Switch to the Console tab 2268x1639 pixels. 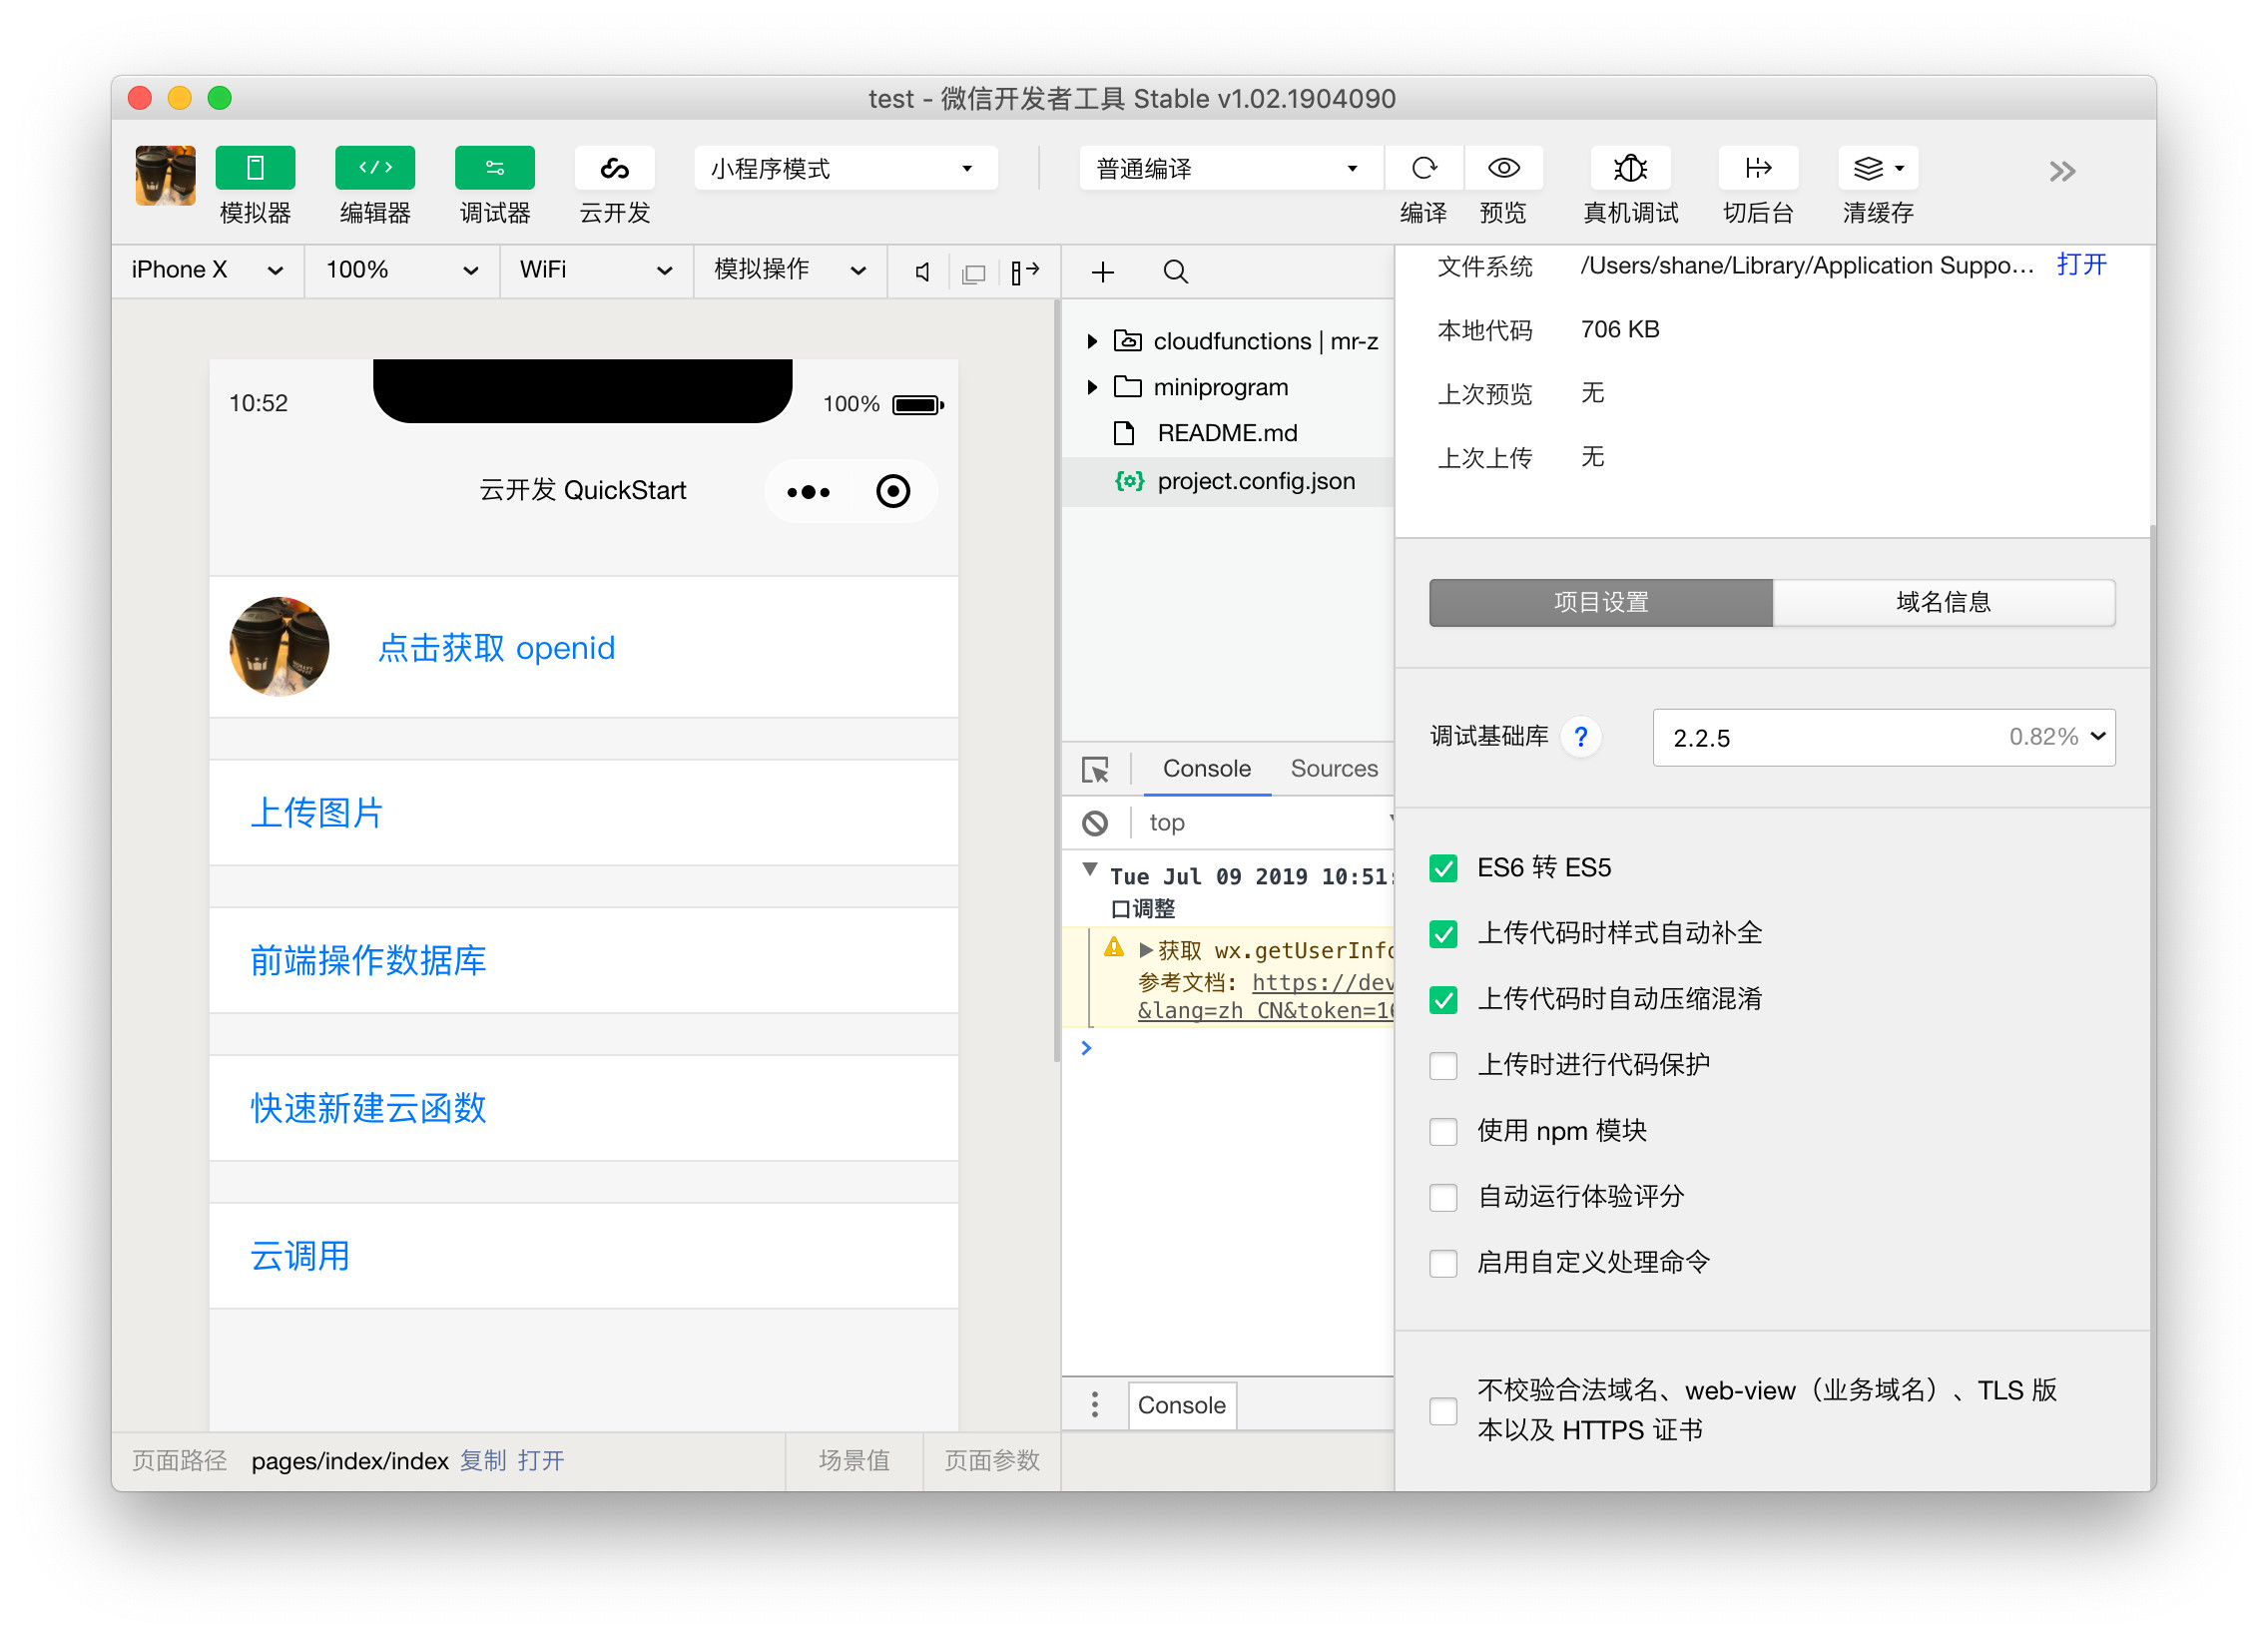pyautogui.click(x=1207, y=769)
